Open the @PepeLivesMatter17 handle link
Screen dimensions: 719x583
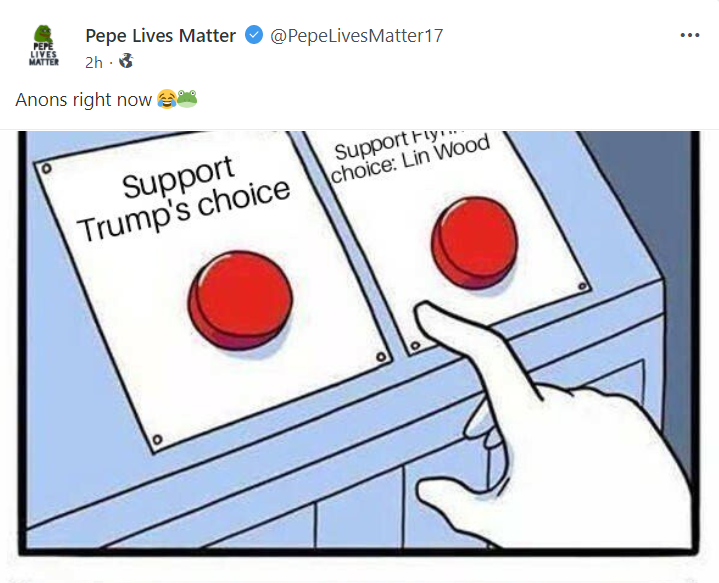[x=357, y=36]
